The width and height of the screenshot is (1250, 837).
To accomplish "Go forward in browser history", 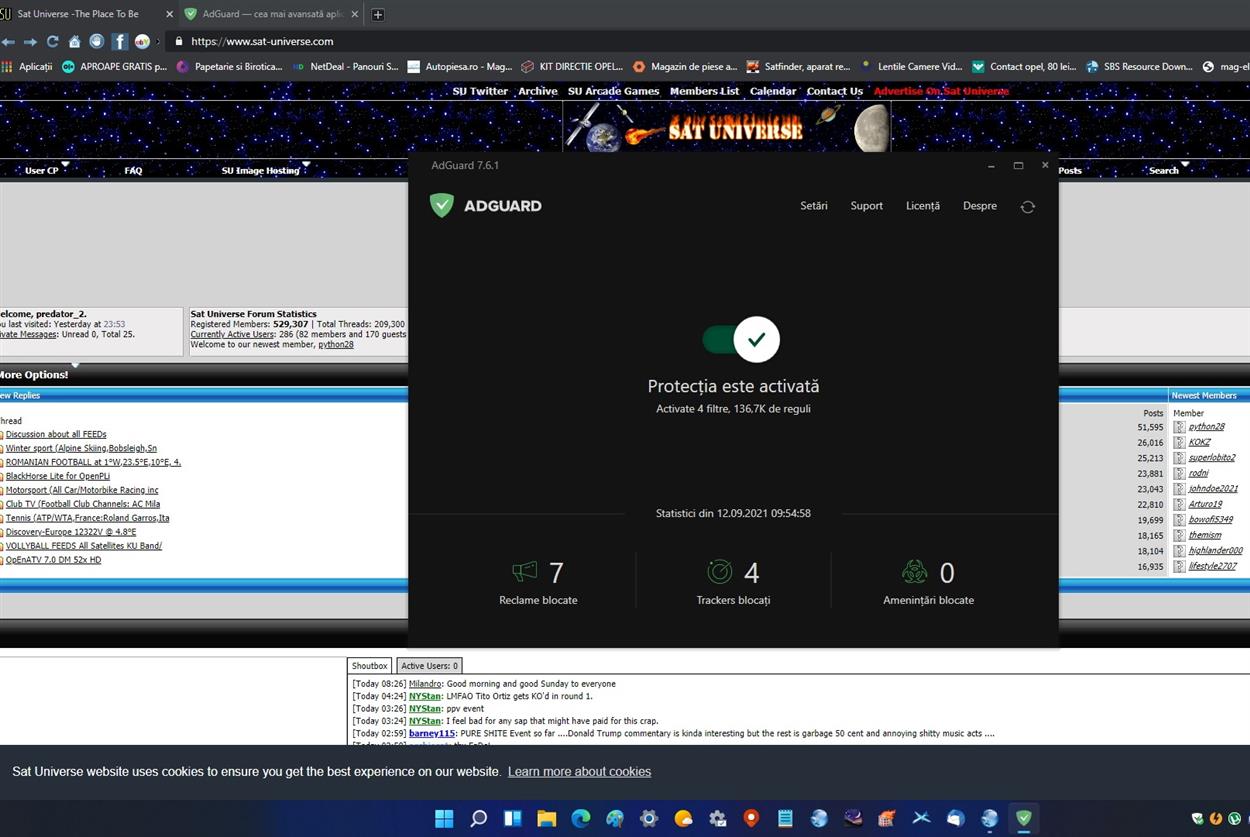I will pyautogui.click(x=30, y=42).
